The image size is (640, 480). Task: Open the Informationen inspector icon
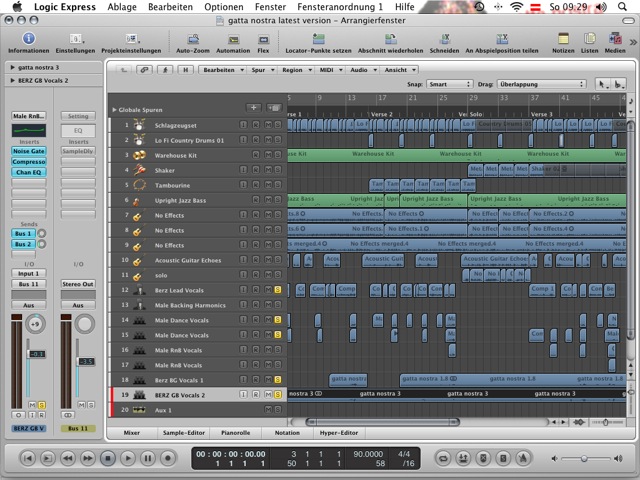[28, 39]
